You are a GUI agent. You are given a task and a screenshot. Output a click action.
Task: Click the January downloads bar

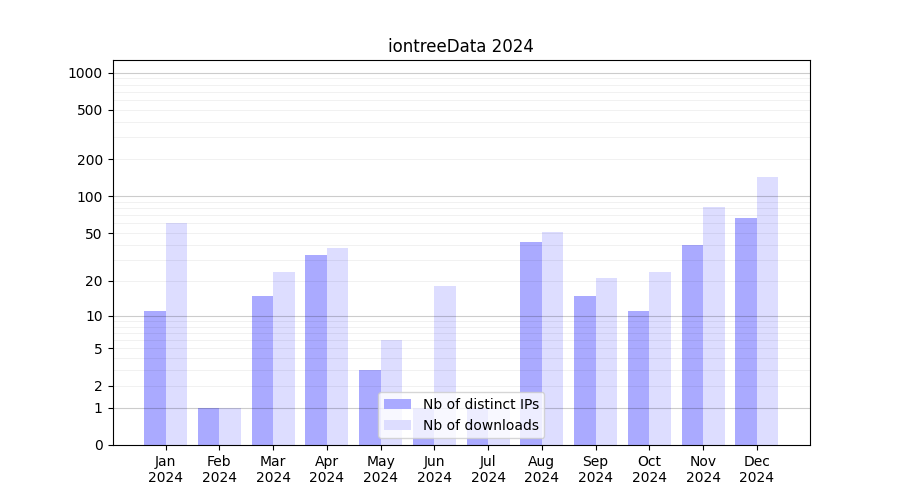[176, 333]
